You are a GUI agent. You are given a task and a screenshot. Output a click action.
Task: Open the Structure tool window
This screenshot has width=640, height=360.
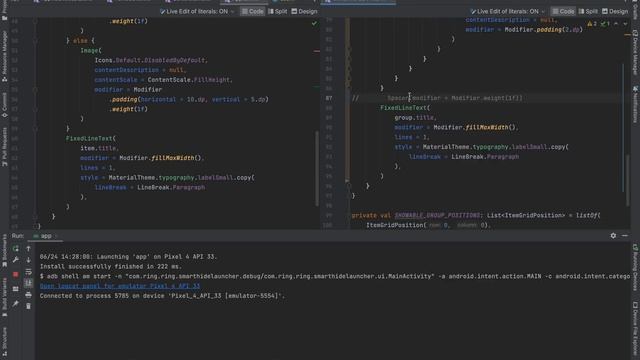[4, 341]
